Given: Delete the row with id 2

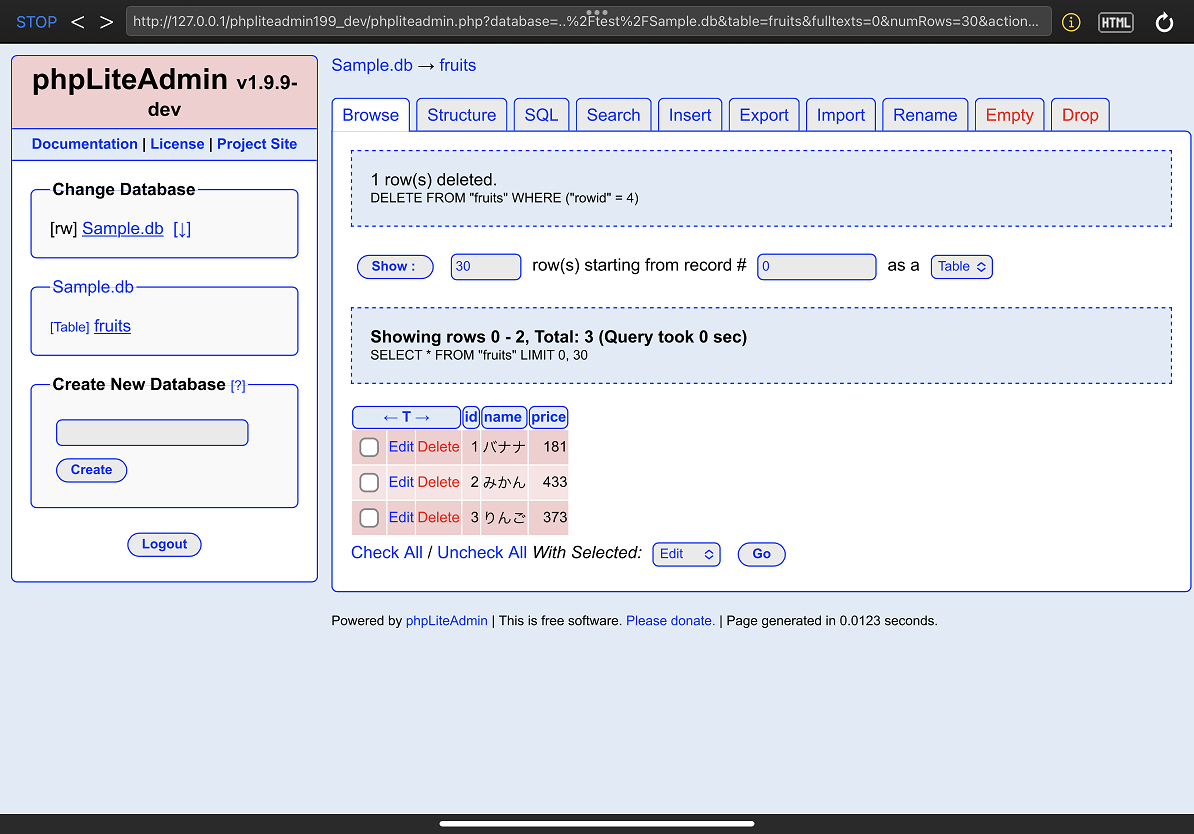Looking at the screenshot, I should point(438,482).
